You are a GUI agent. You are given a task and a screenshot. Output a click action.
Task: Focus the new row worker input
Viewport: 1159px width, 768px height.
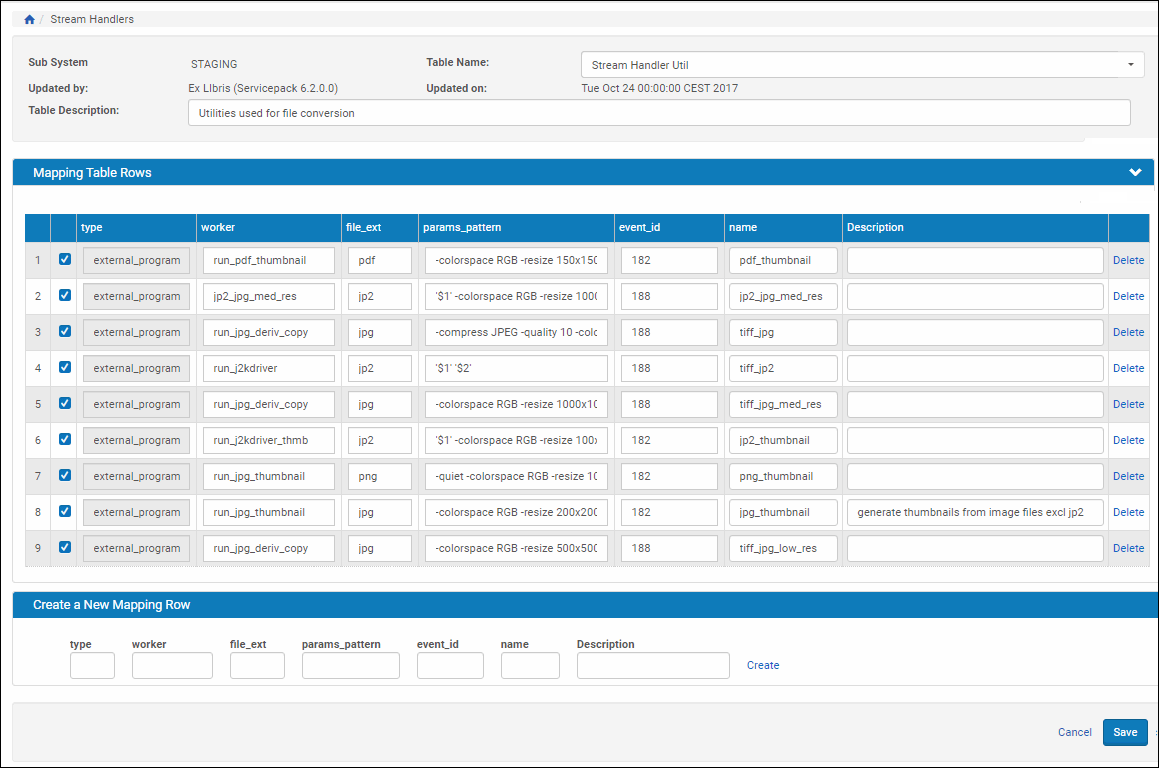click(x=172, y=666)
